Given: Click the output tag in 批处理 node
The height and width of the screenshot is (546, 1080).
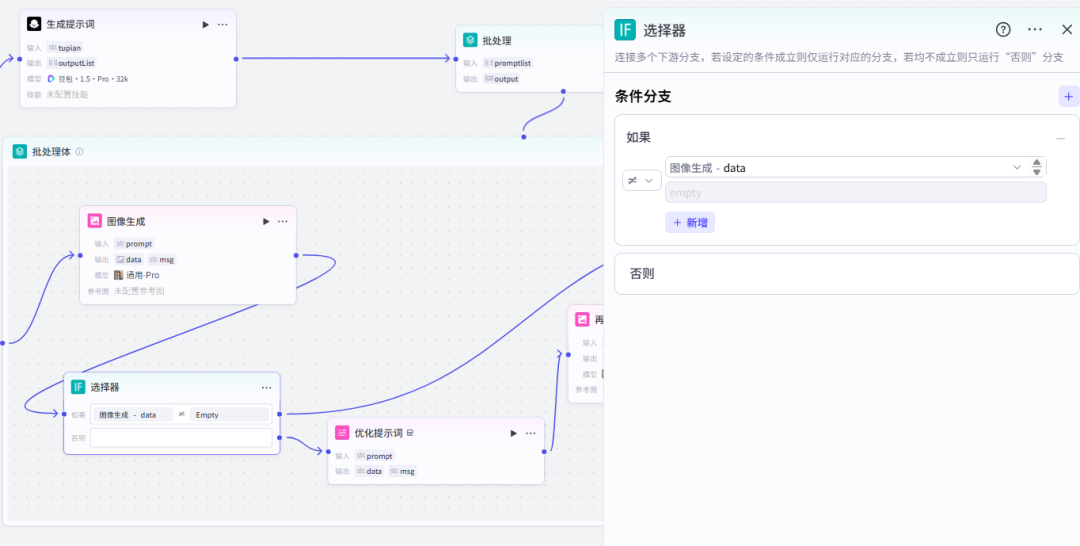Looking at the screenshot, I should click(x=501, y=78).
